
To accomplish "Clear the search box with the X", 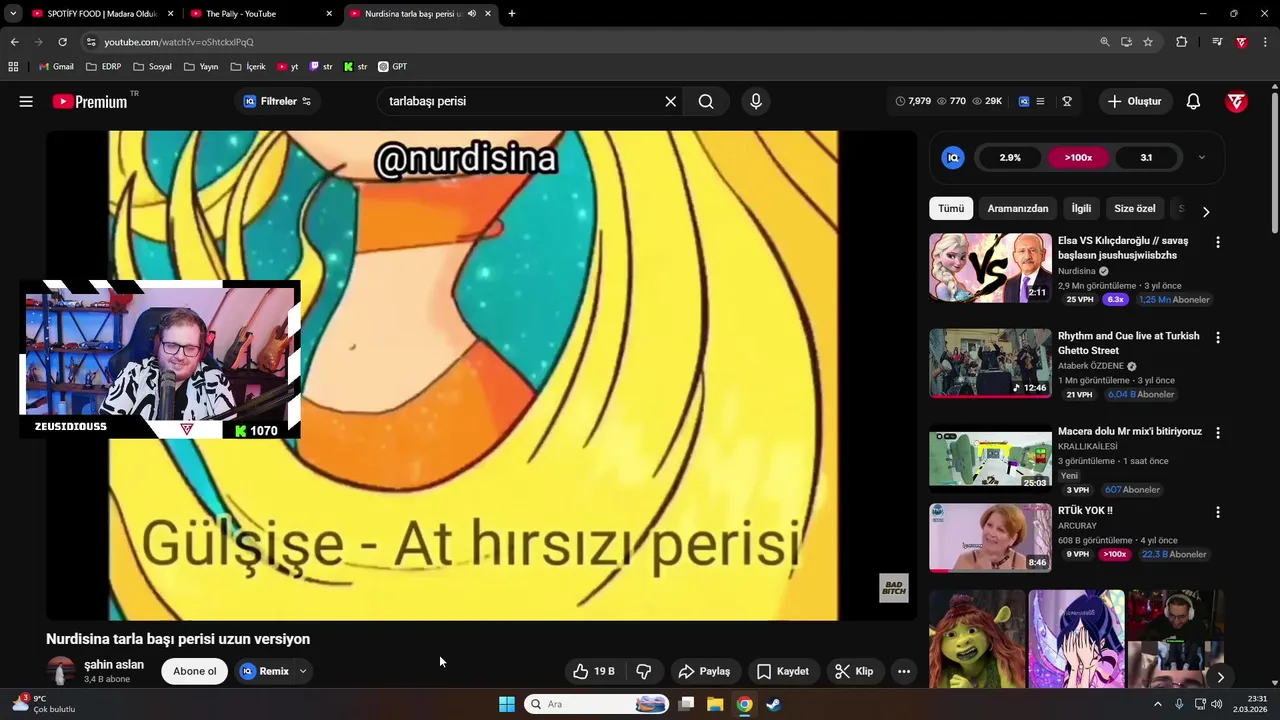I will coord(671,101).
